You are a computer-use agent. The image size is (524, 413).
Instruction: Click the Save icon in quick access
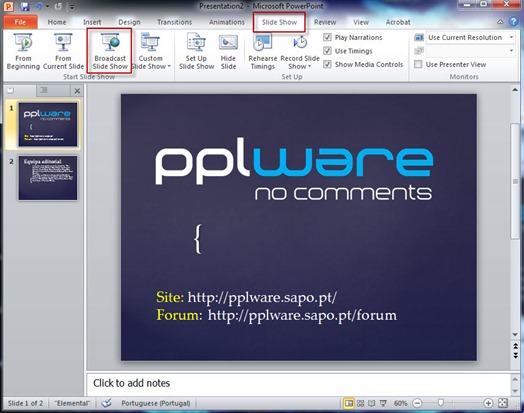pos(25,6)
